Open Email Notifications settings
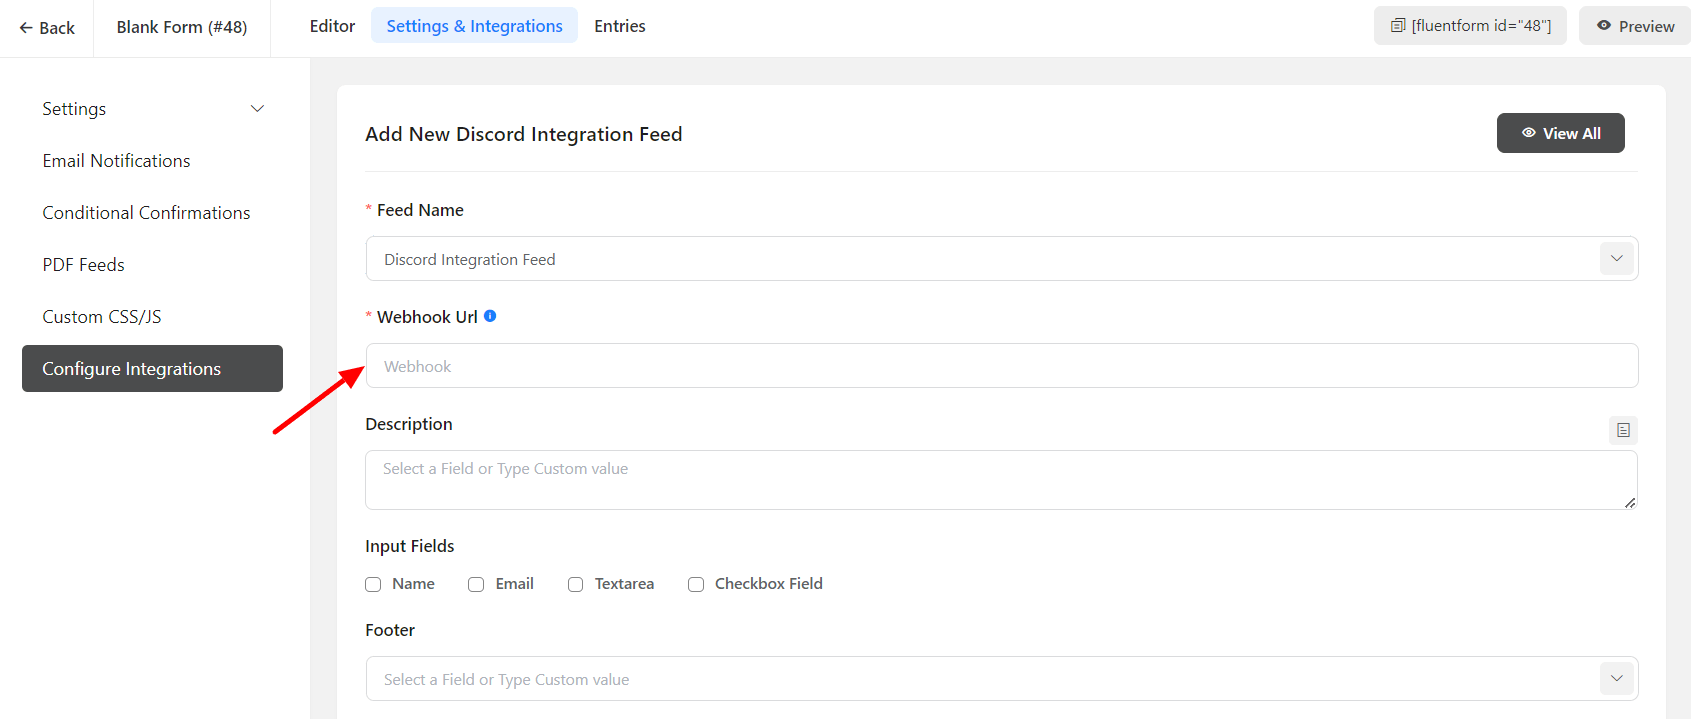 pyautogui.click(x=116, y=161)
